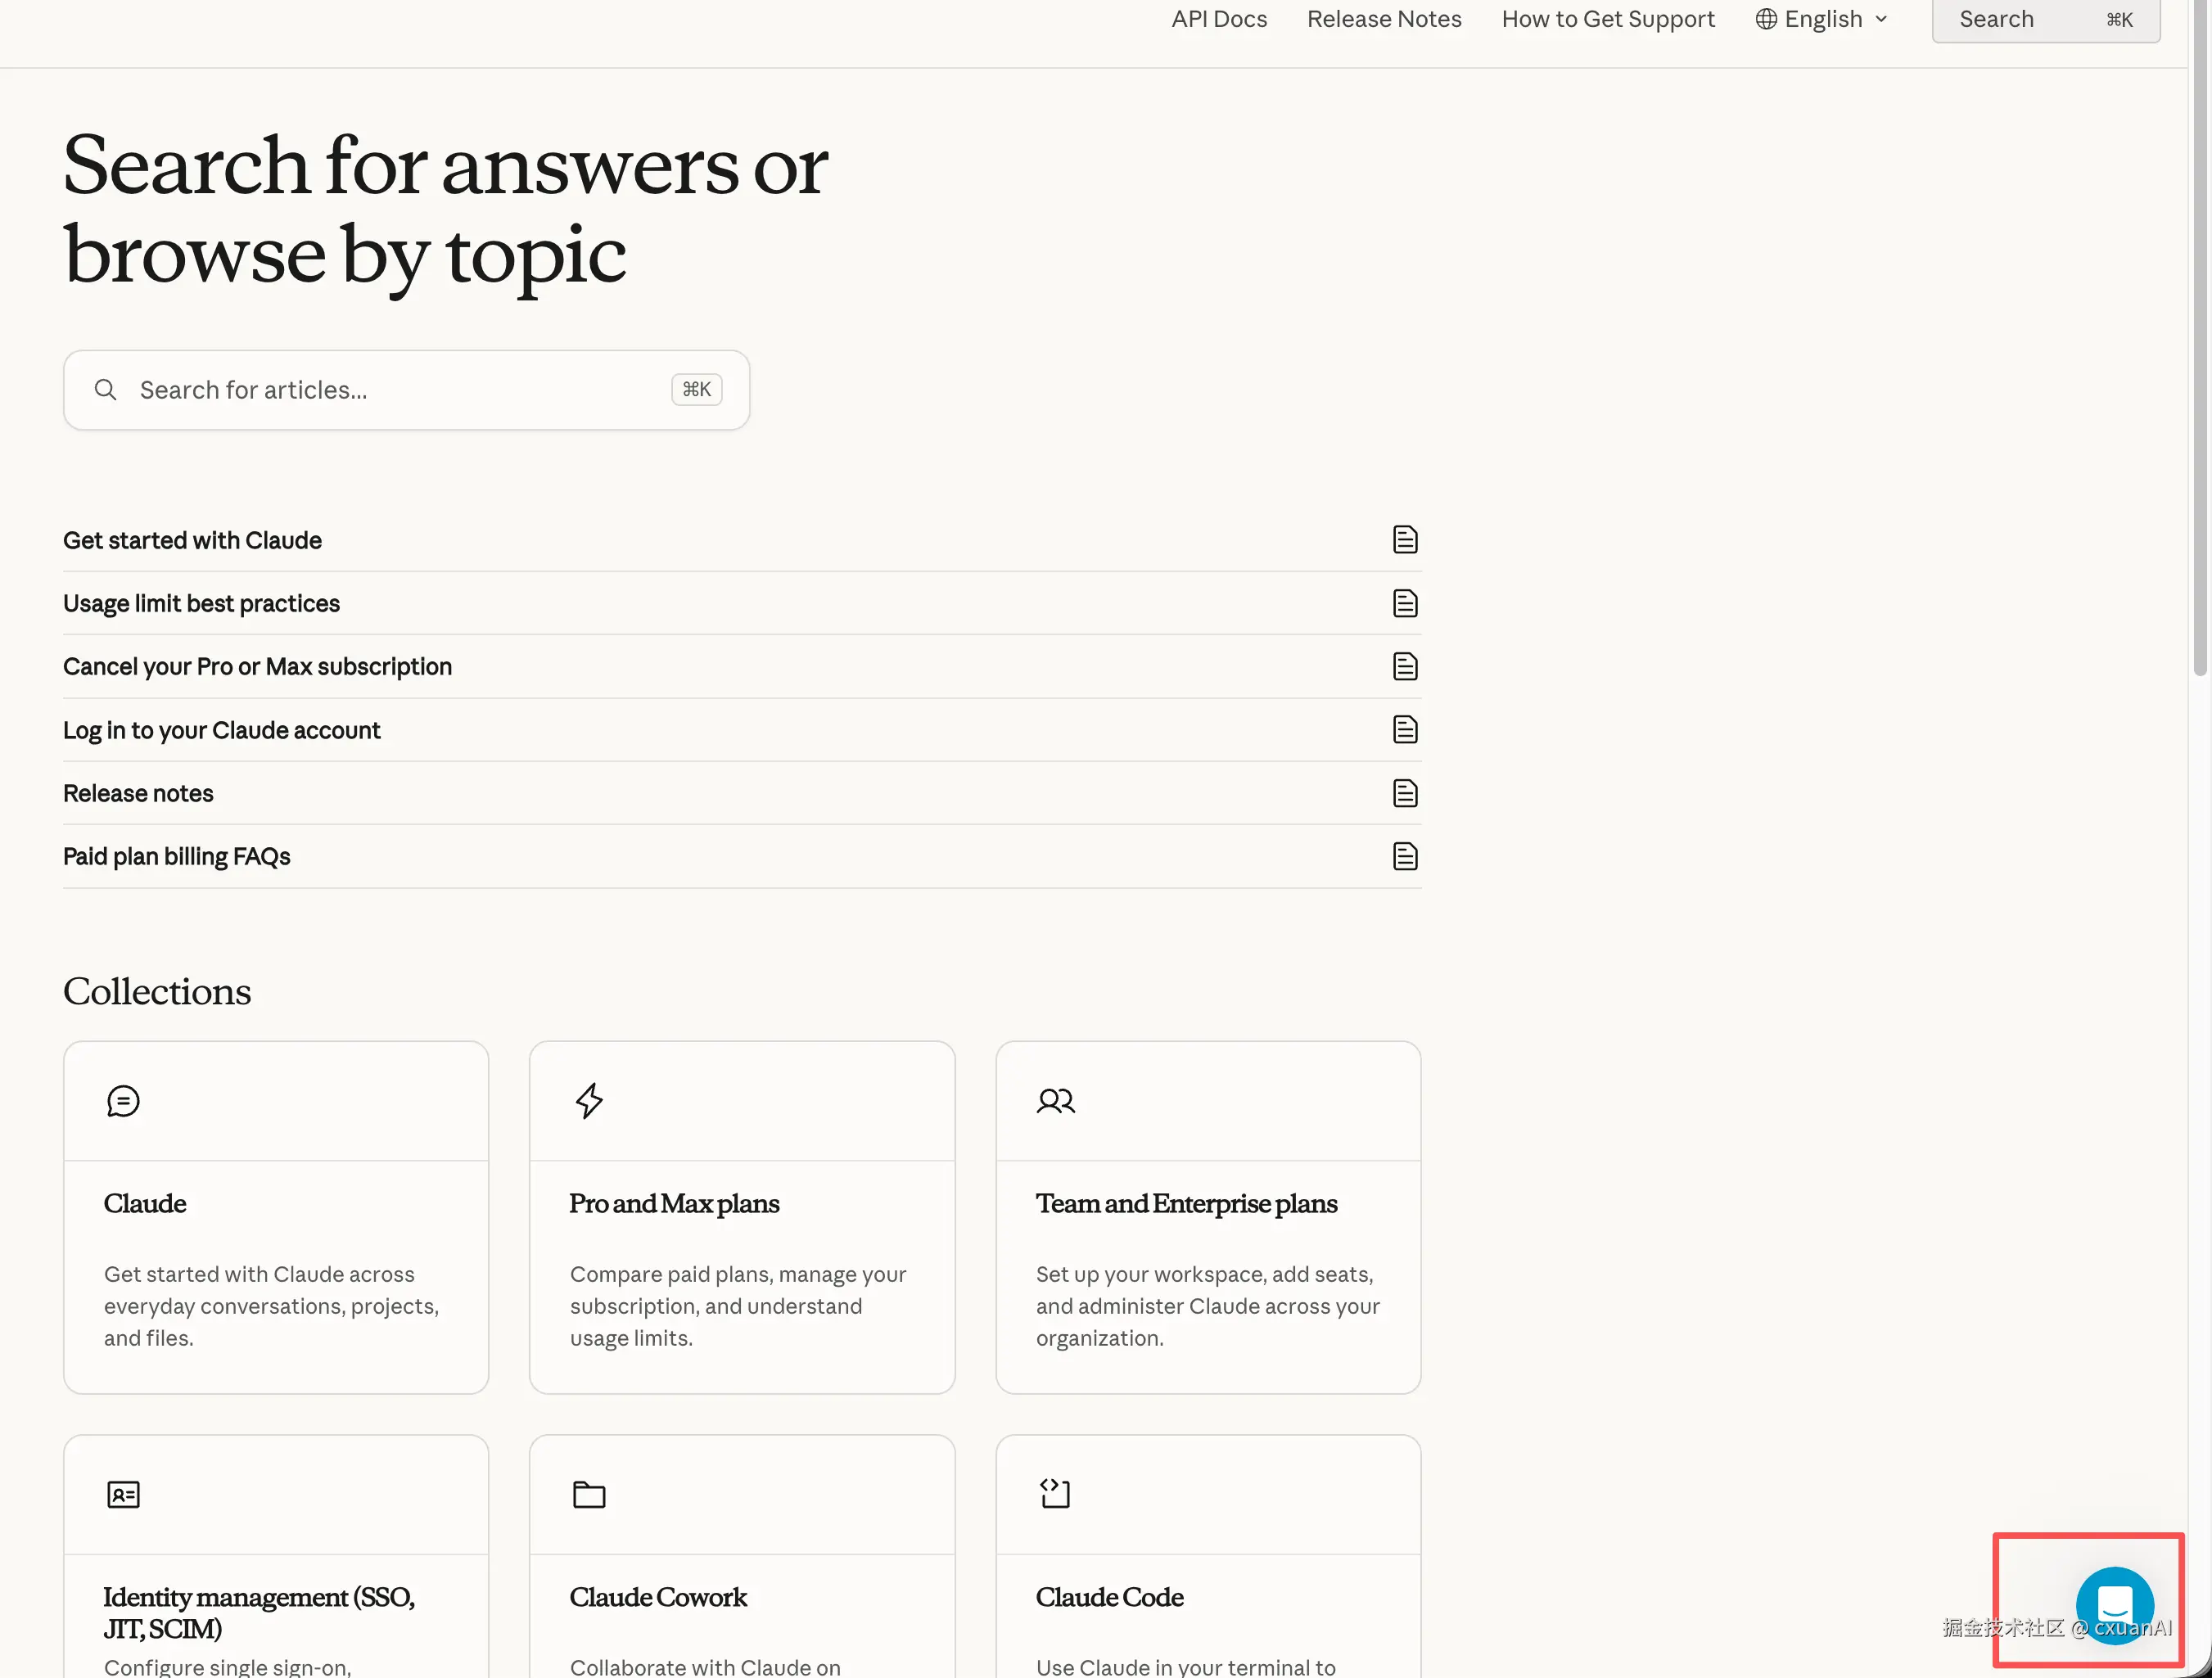
Task: Open the chat messenger bubble icon
Action: (x=2114, y=1605)
